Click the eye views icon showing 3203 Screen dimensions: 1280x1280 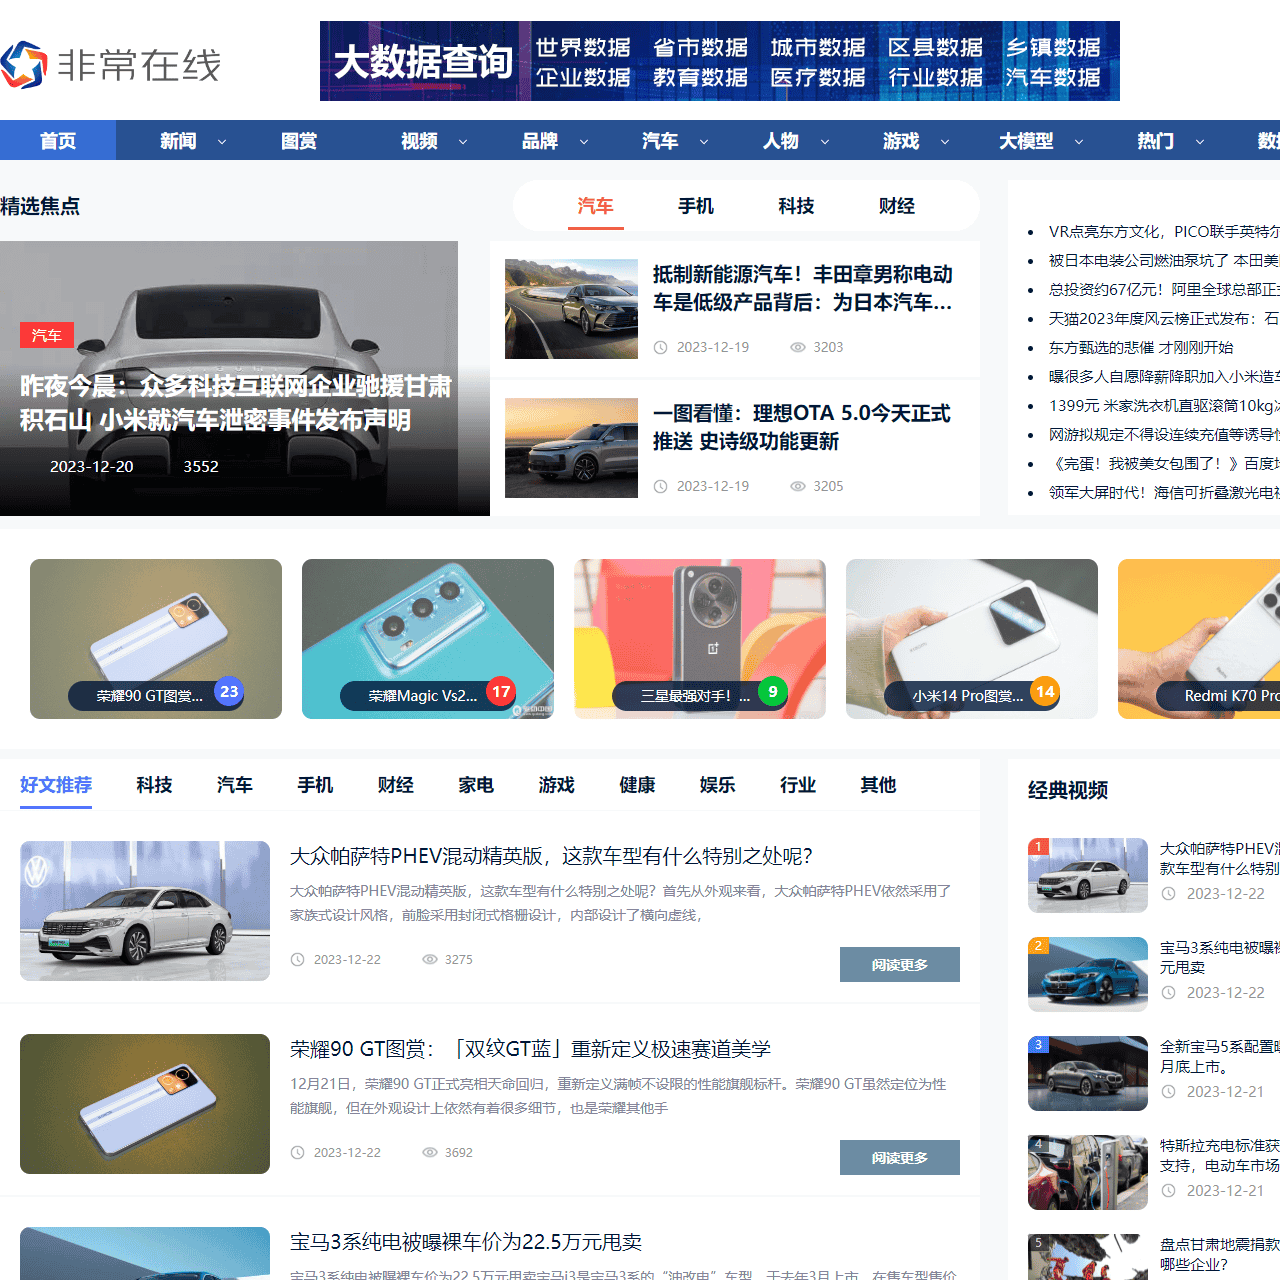click(798, 347)
